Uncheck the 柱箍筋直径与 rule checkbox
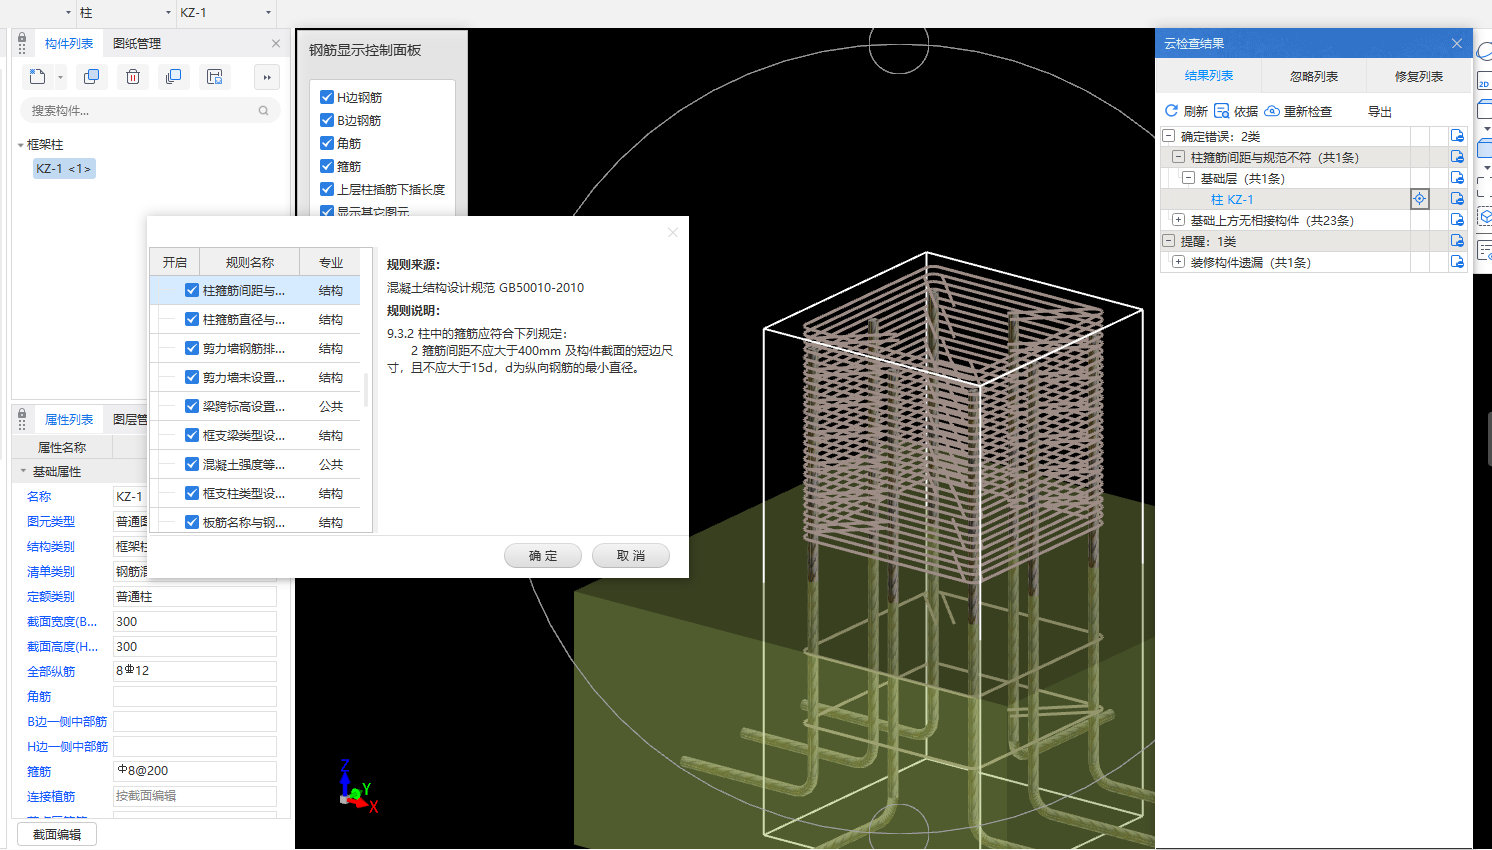 click(192, 319)
